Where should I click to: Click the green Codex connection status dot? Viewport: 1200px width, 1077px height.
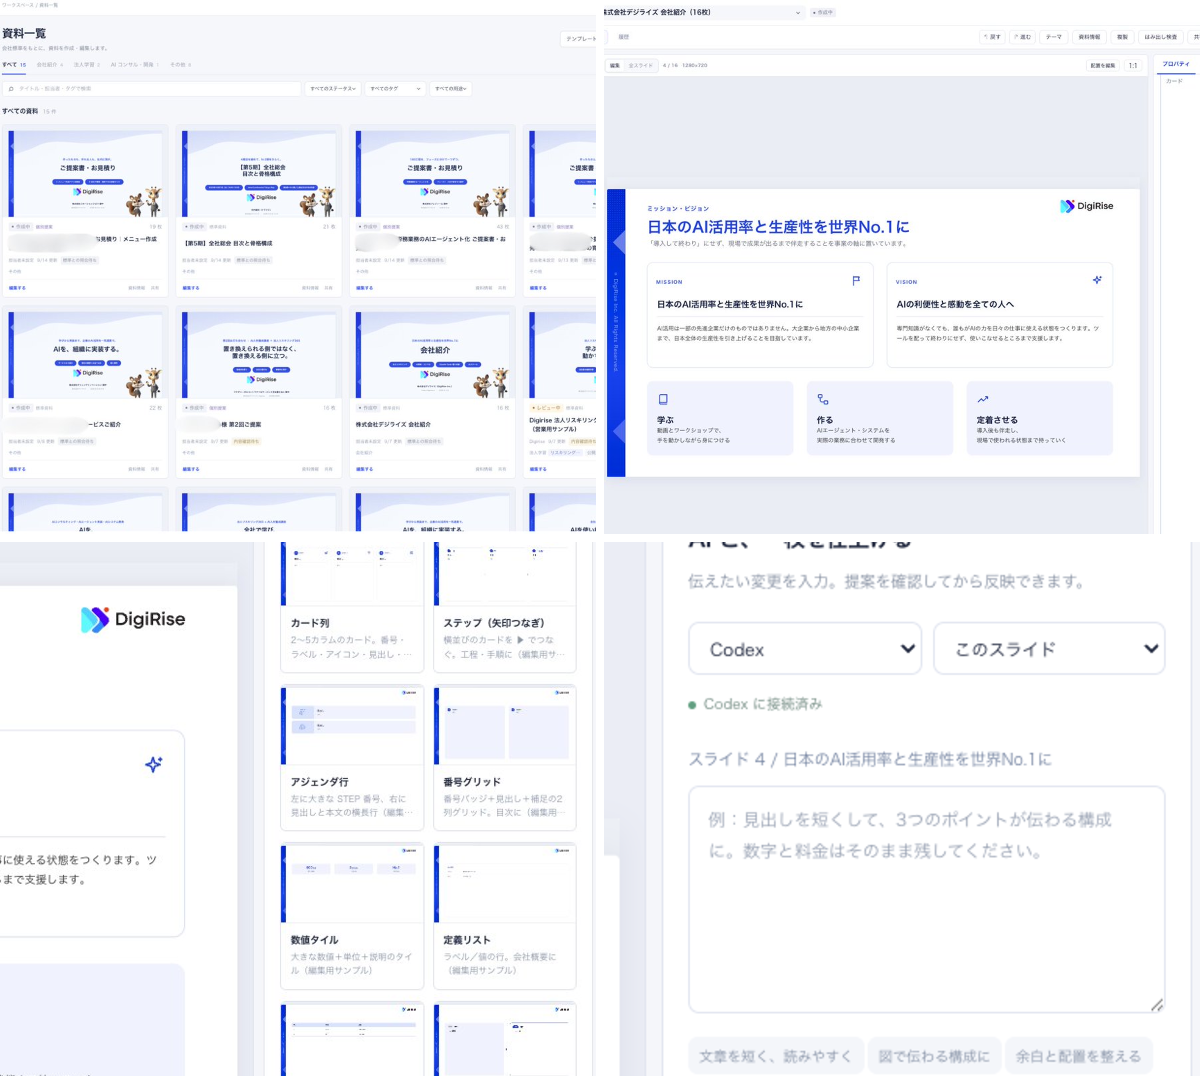coord(692,705)
